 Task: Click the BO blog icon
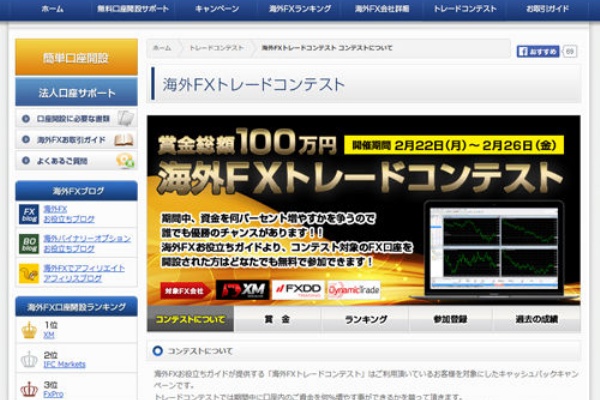point(29,244)
